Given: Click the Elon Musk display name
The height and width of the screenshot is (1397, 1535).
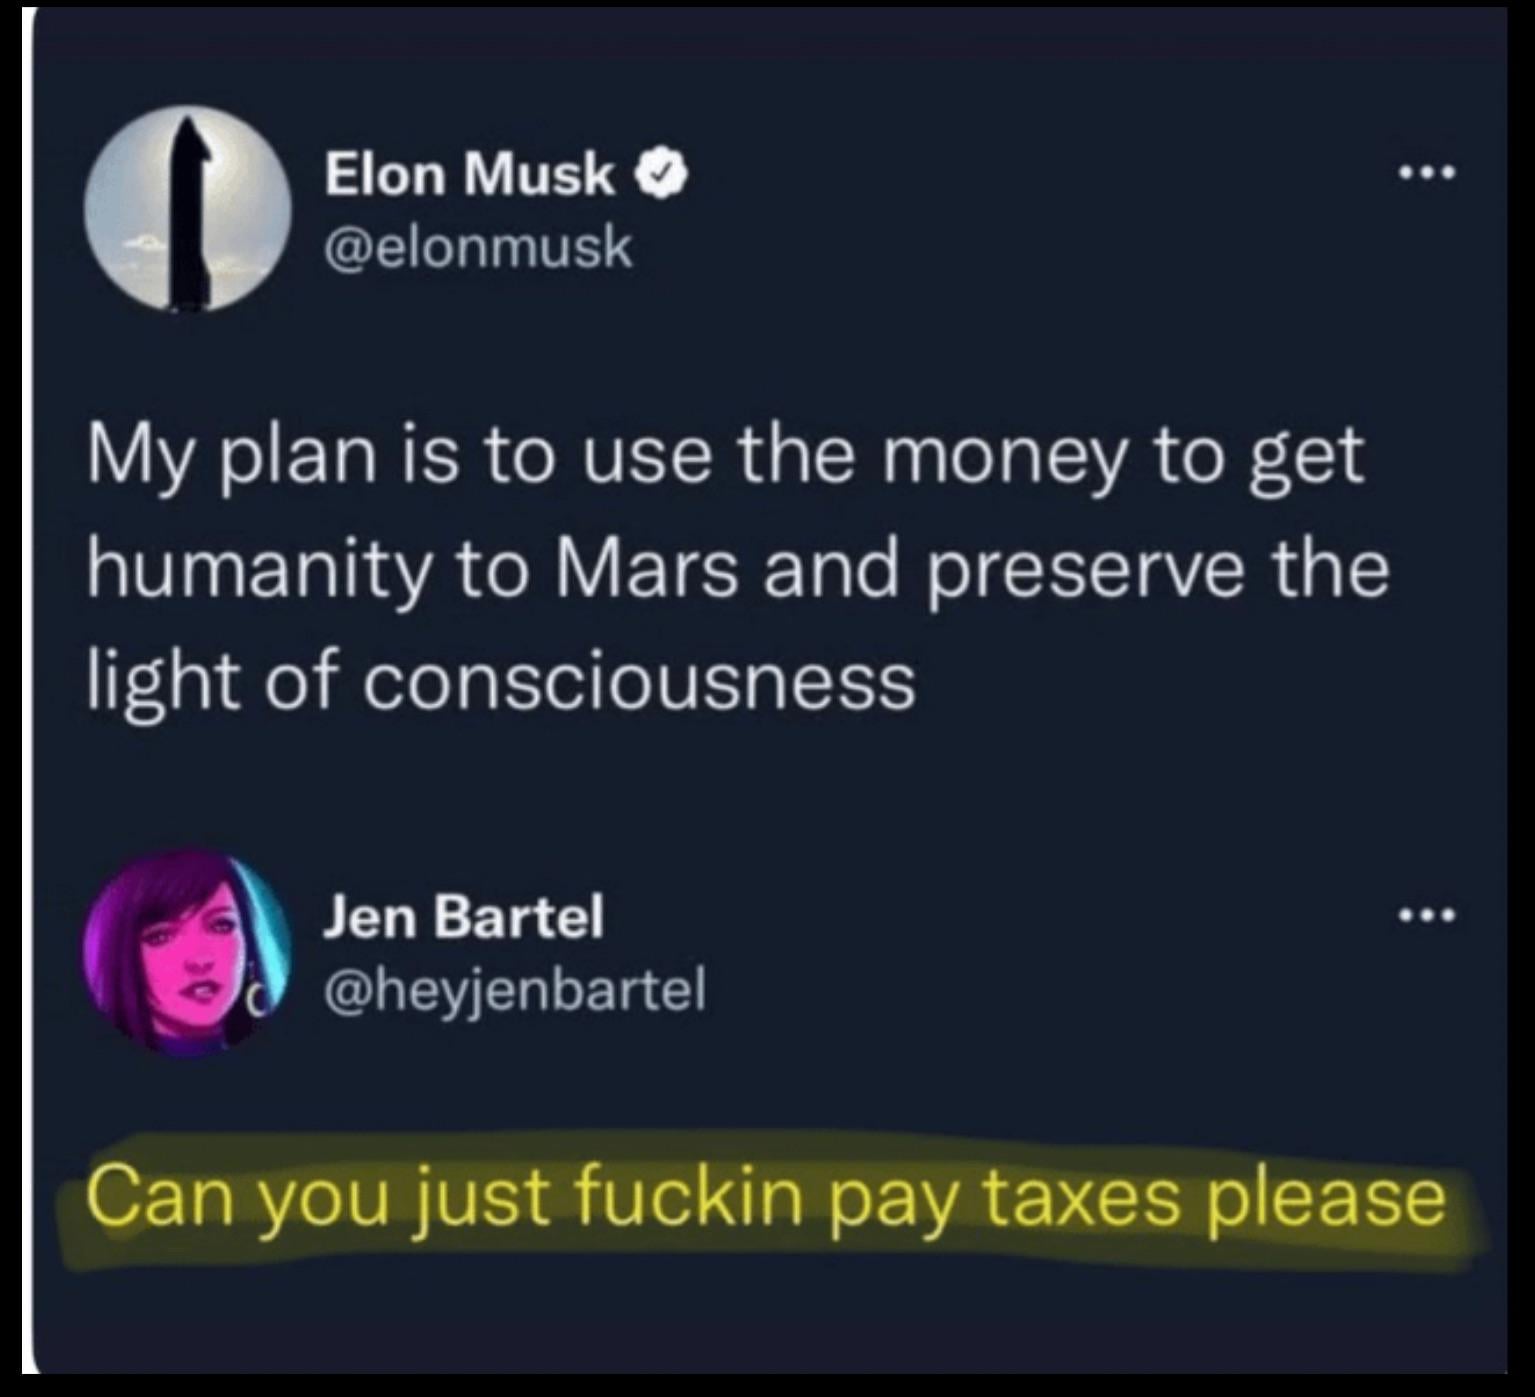Looking at the screenshot, I should pos(470,175).
